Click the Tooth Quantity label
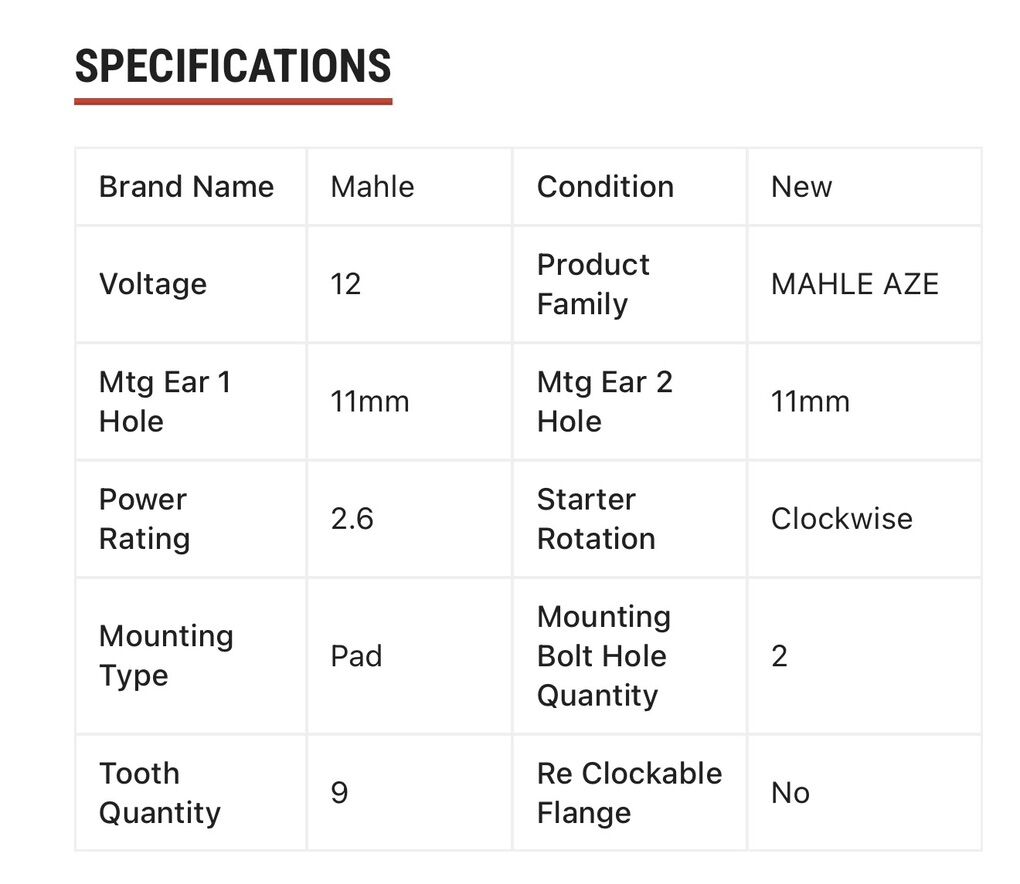Image resolution: width=1020 pixels, height=884 pixels. (159, 792)
